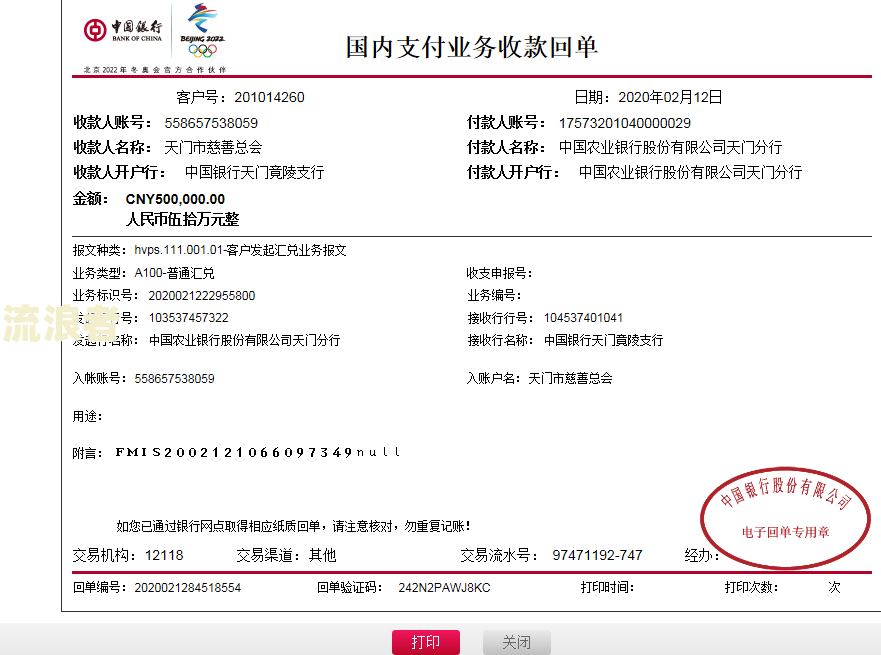This screenshot has height=655, width=881.
Task: Click the duplicate-booking reminder notice text
Action: pos(293,526)
